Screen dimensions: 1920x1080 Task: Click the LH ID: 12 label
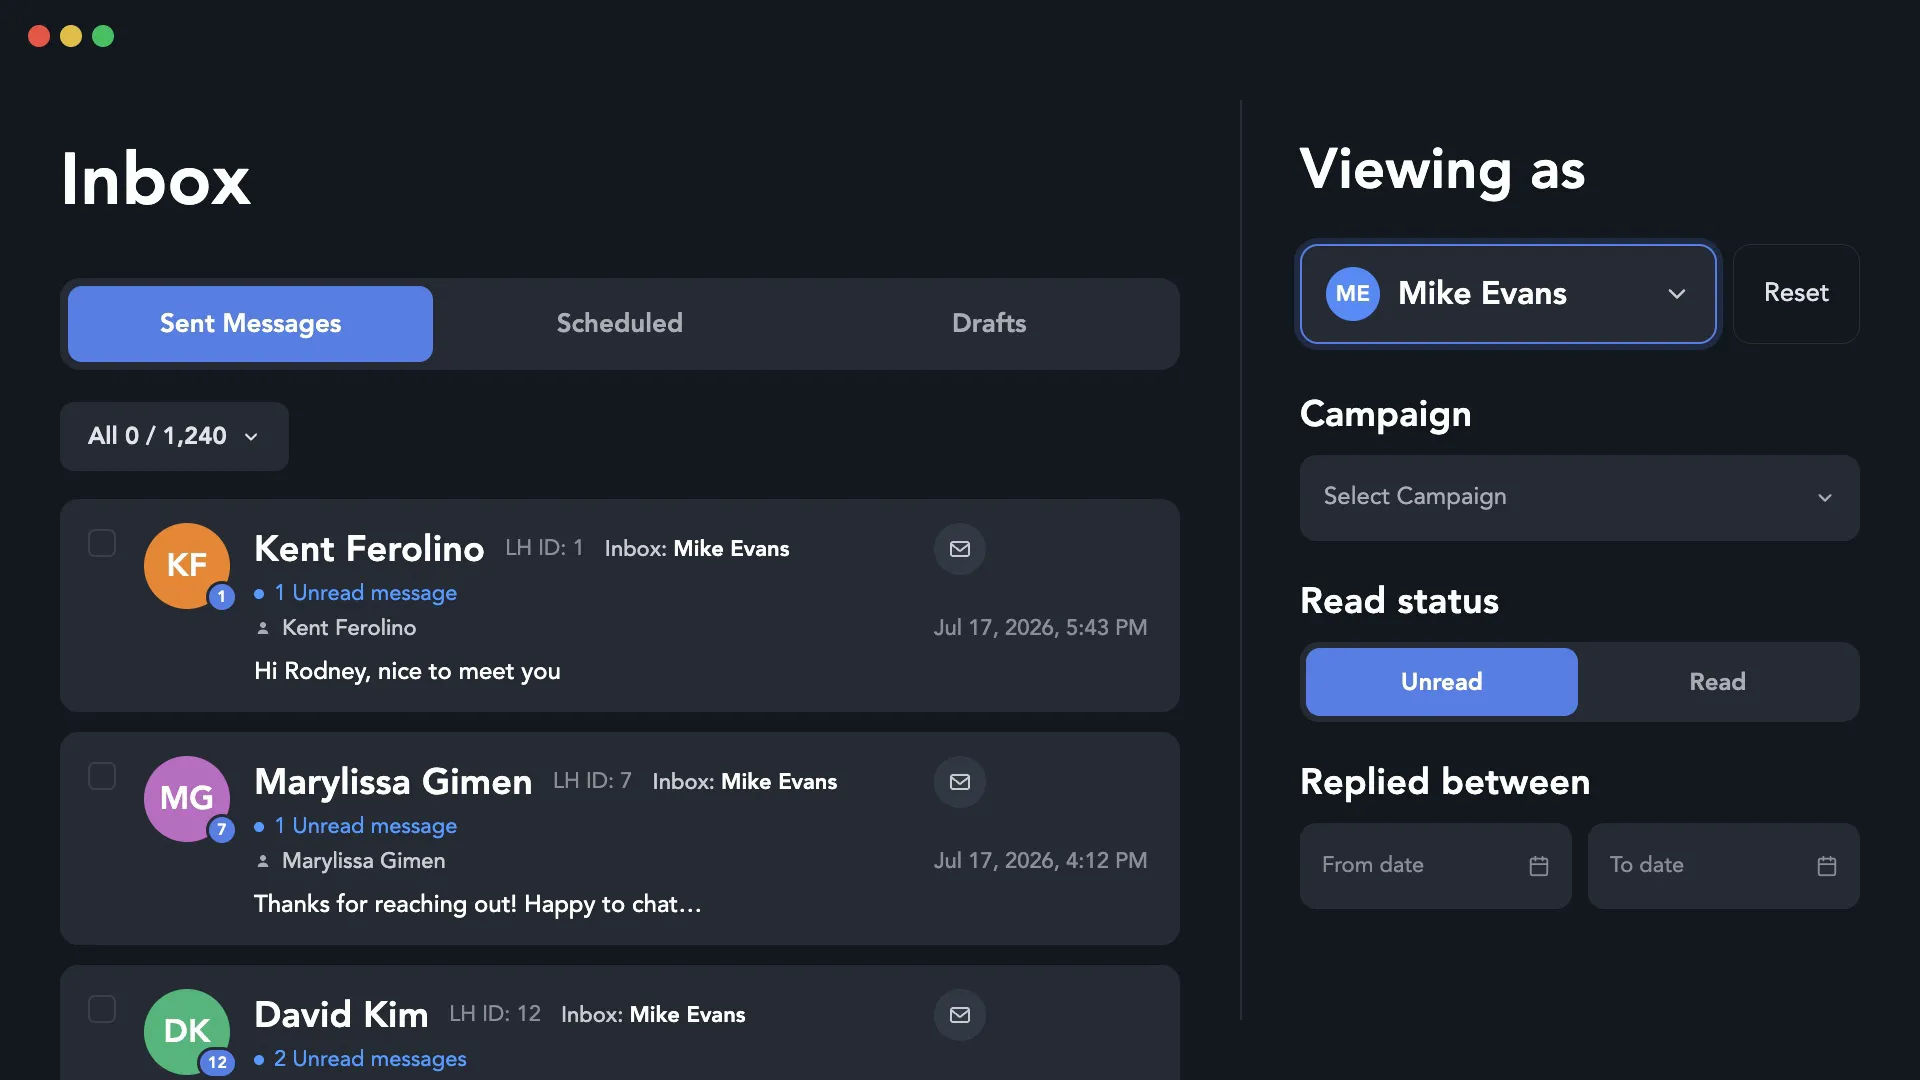tap(495, 1014)
